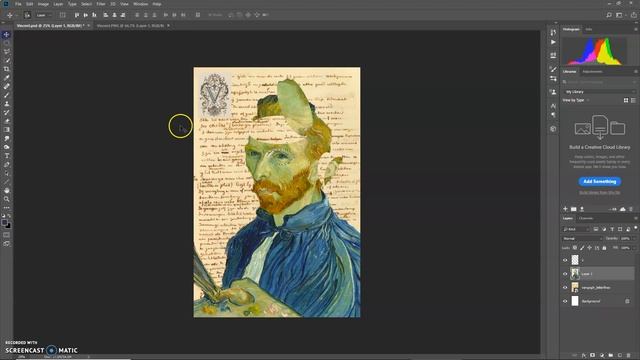Select the Magic Wand tool
640x360 pixels.
click(7, 60)
